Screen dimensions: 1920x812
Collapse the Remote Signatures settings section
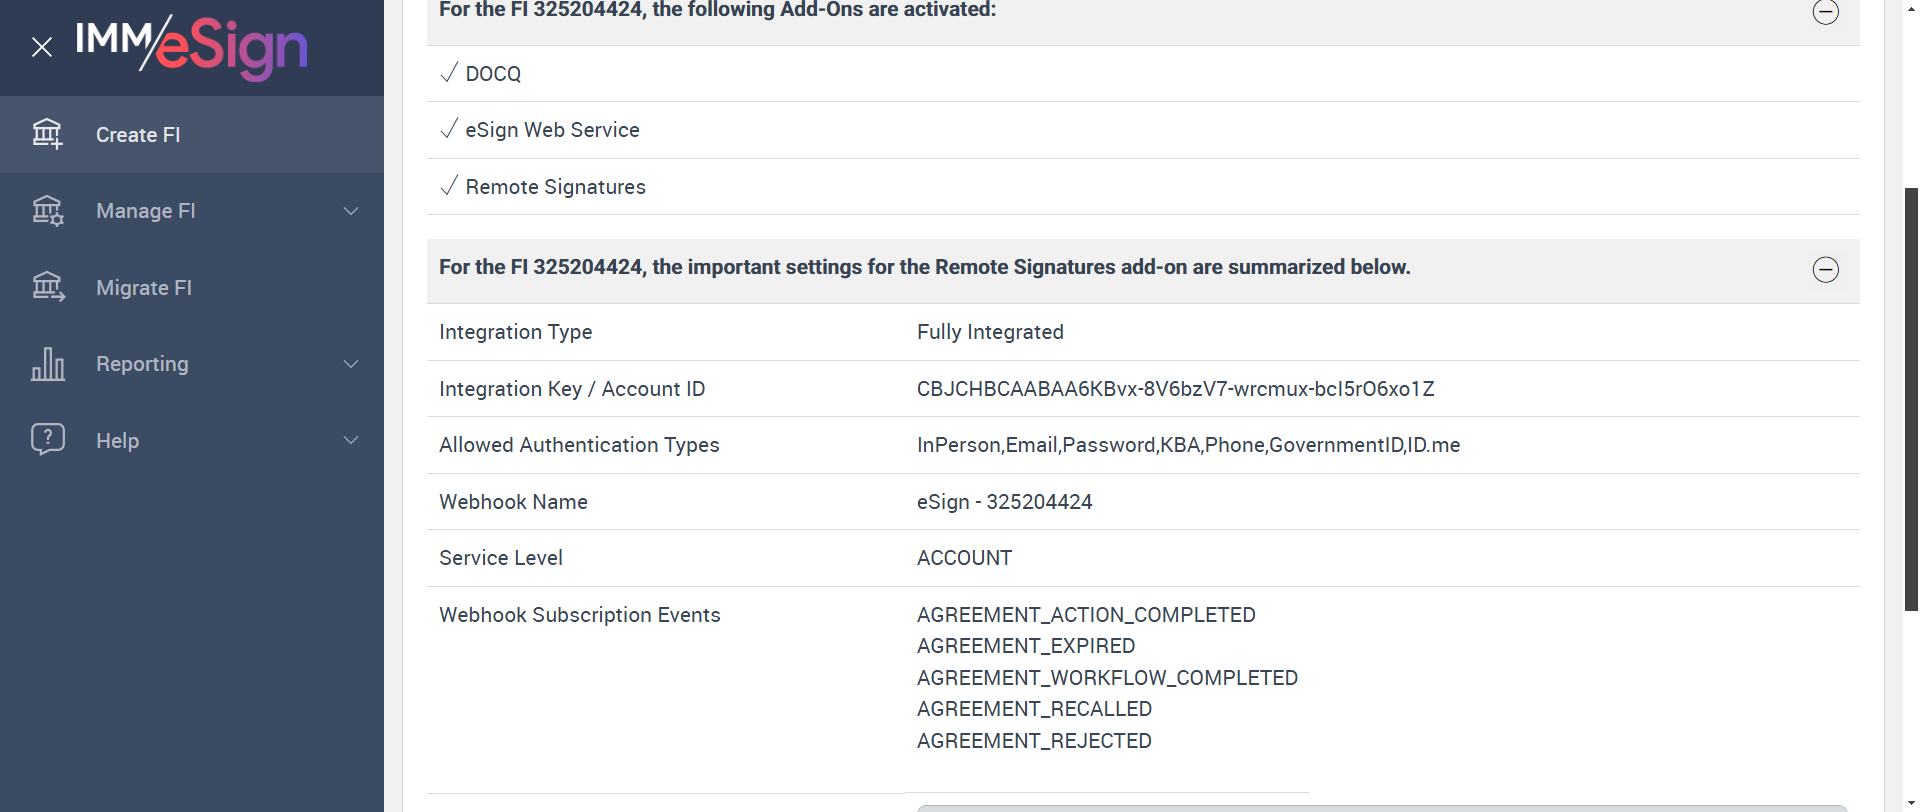(1825, 269)
